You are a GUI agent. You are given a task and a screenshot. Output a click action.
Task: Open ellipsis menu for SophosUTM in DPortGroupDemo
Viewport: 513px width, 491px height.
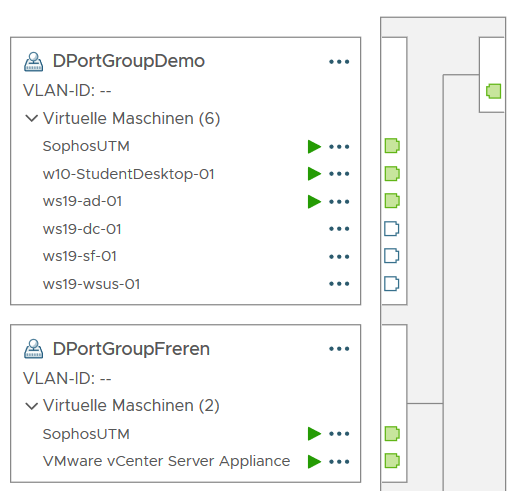coord(339,147)
